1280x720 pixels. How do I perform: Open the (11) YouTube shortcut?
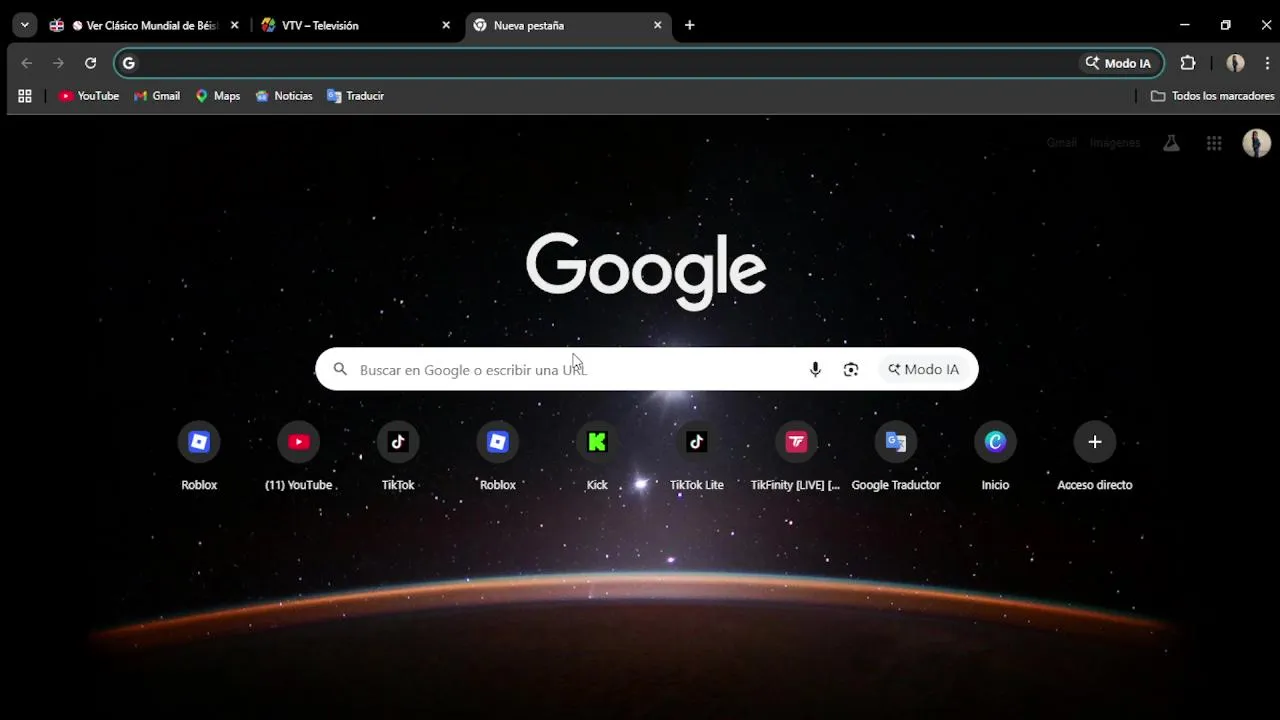tap(298, 456)
